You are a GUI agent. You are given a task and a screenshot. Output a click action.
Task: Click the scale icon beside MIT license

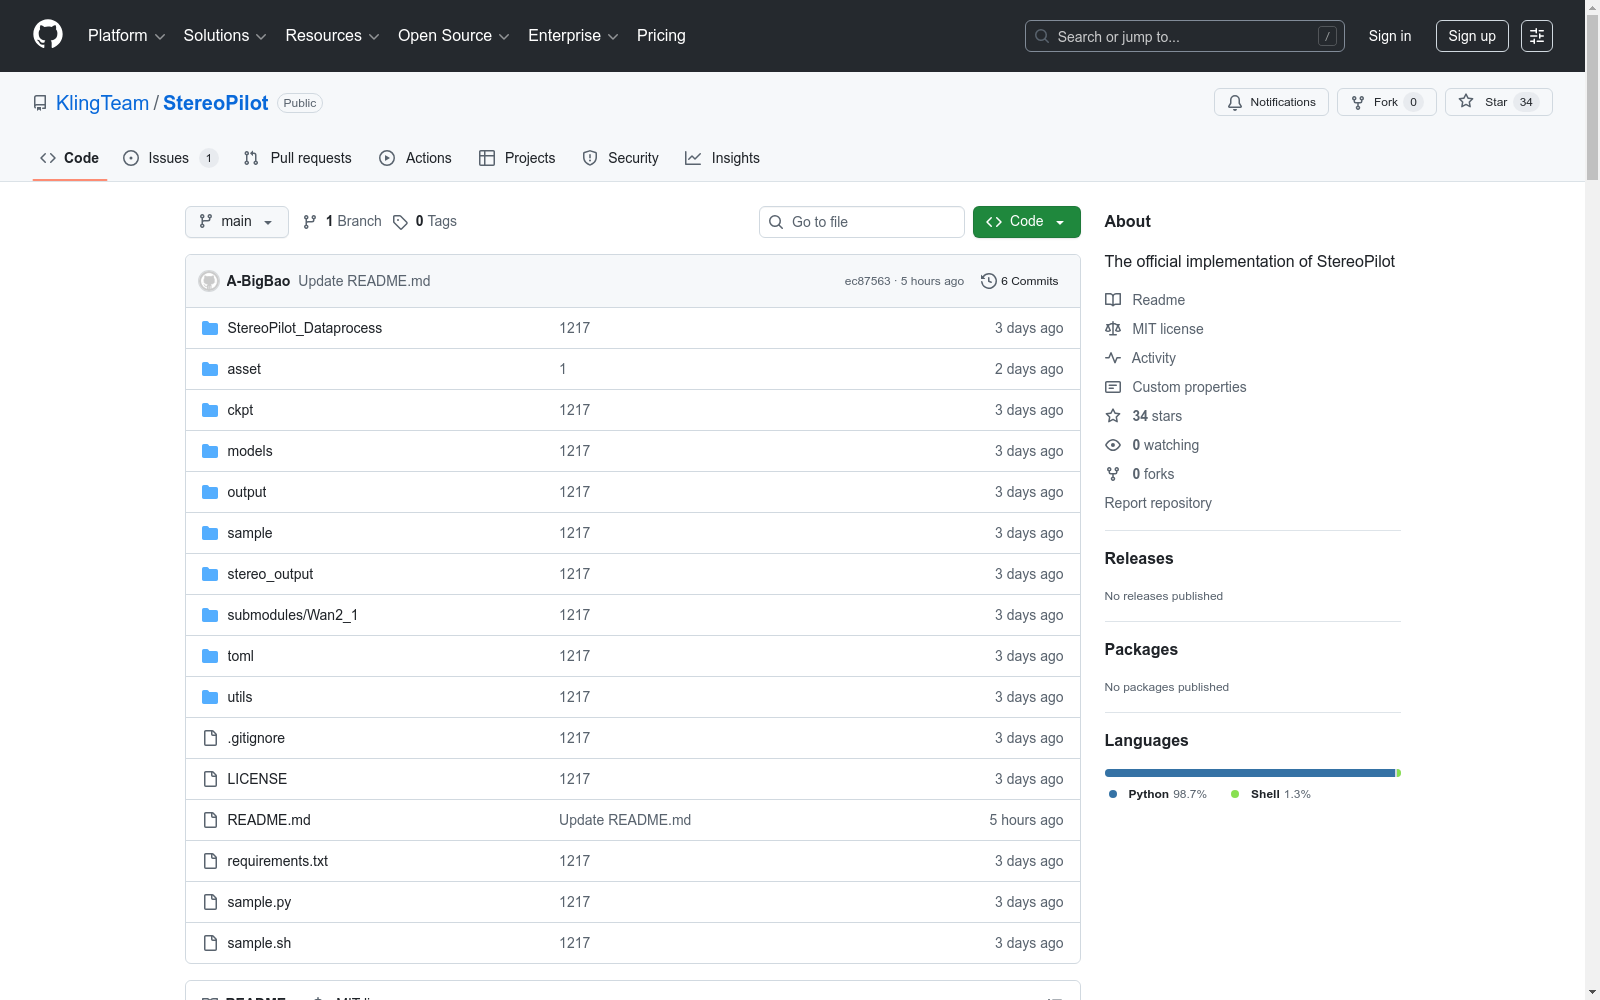[x=1113, y=329]
